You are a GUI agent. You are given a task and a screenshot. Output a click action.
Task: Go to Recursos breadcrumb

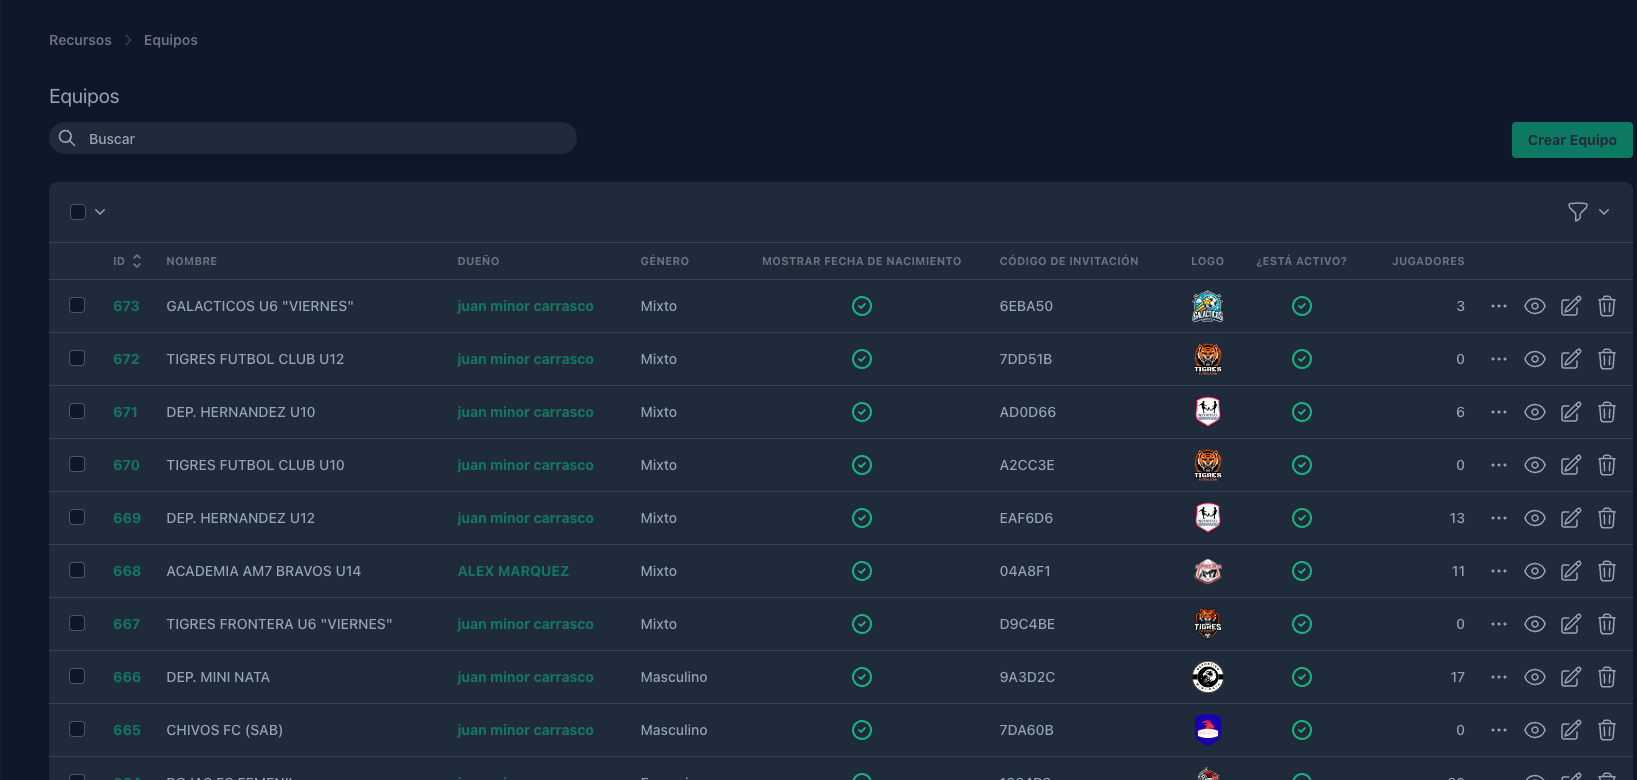click(80, 40)
